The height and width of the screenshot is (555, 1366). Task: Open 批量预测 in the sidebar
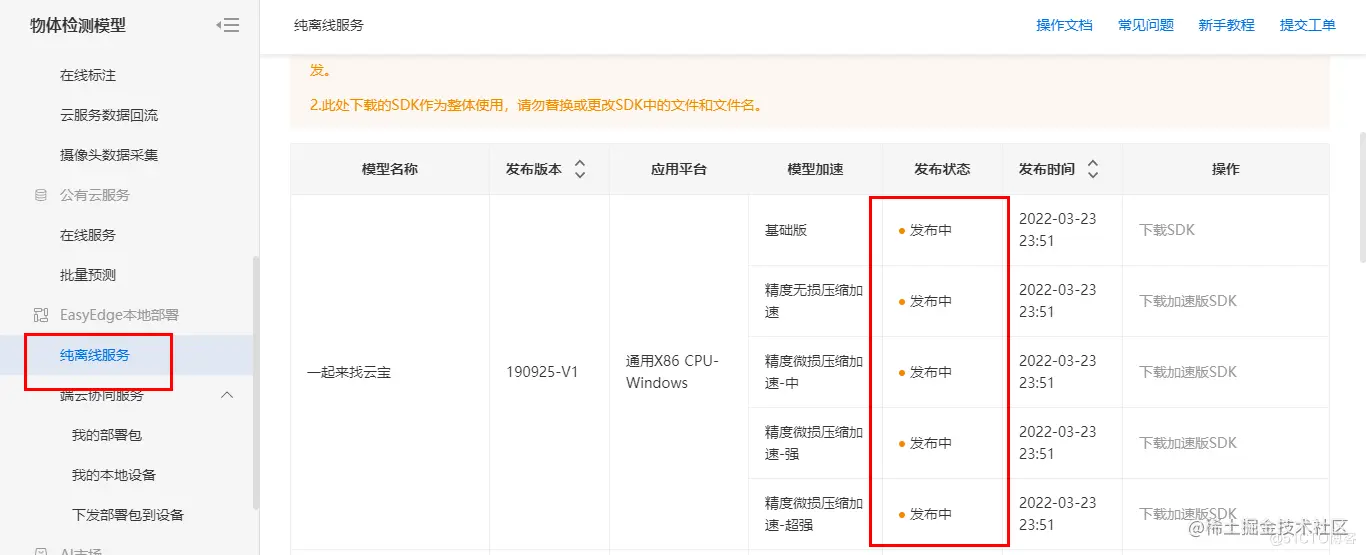pos(88,275)
